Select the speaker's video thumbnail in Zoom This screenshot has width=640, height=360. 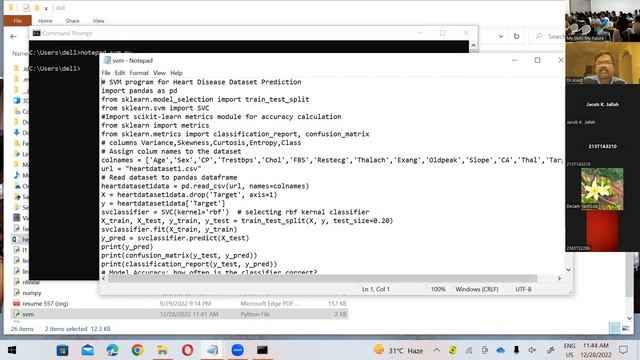602,63
